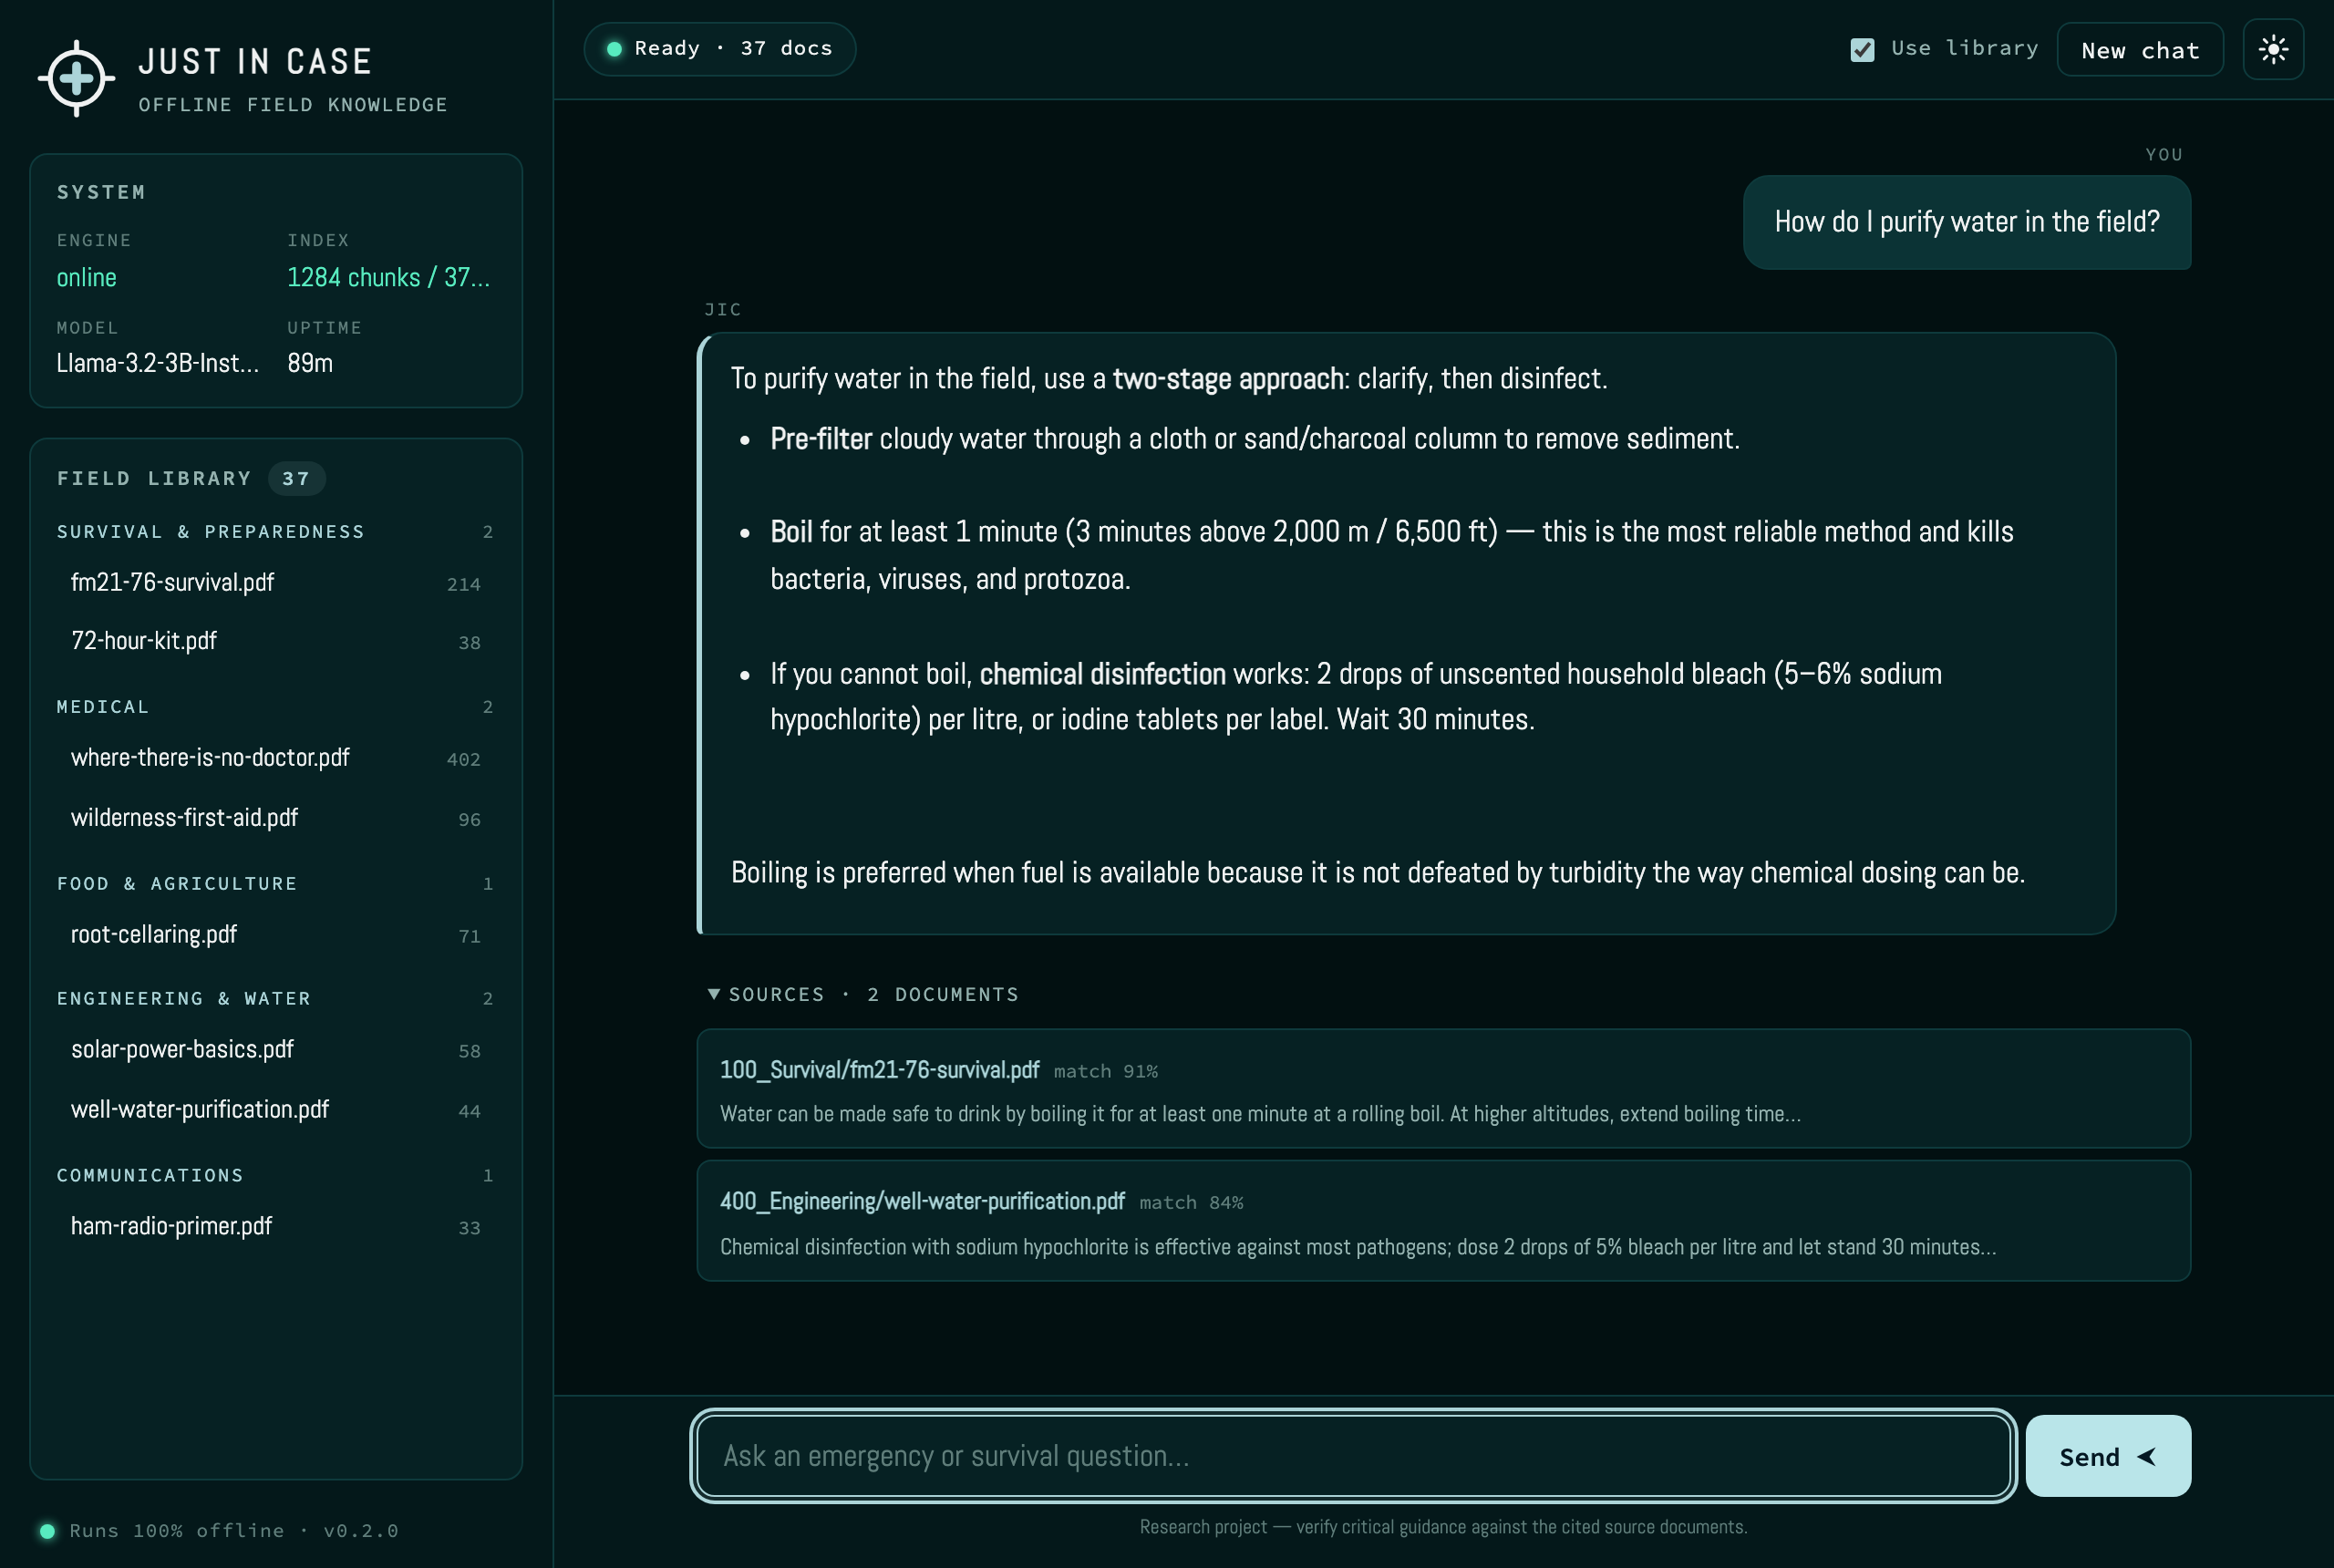
Task: Click the chemical disinfection bullet in the answer
Action: pos(1356,697)
